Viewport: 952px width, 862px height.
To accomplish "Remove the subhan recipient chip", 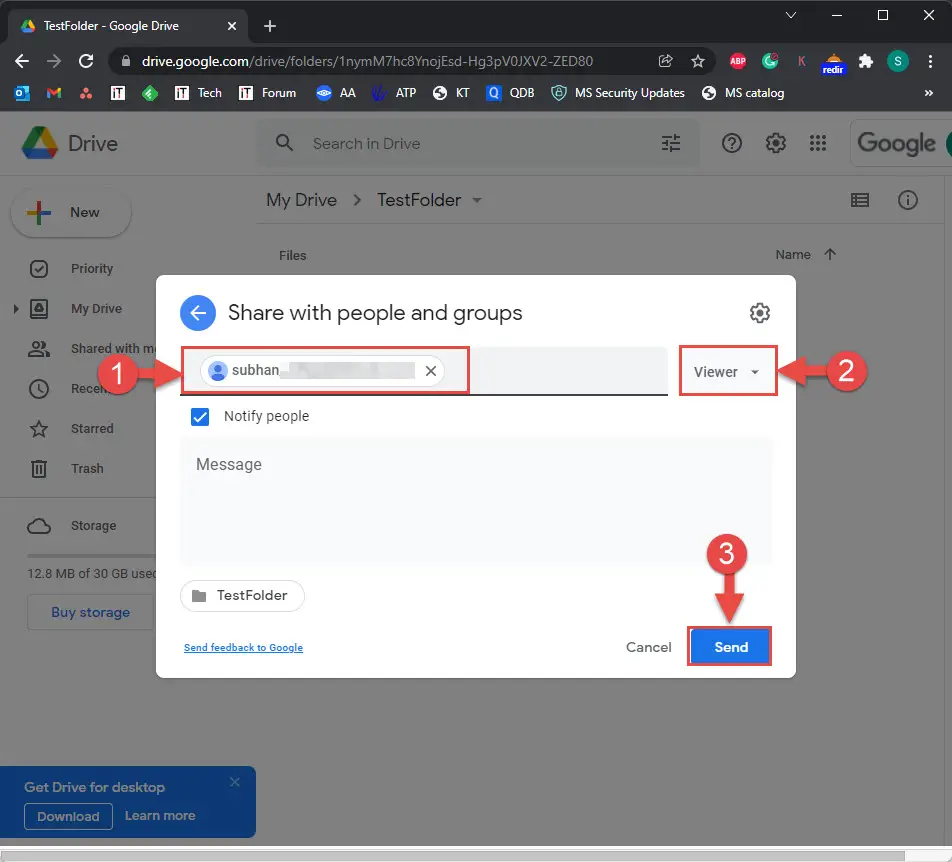I will [x=431, y=371].
